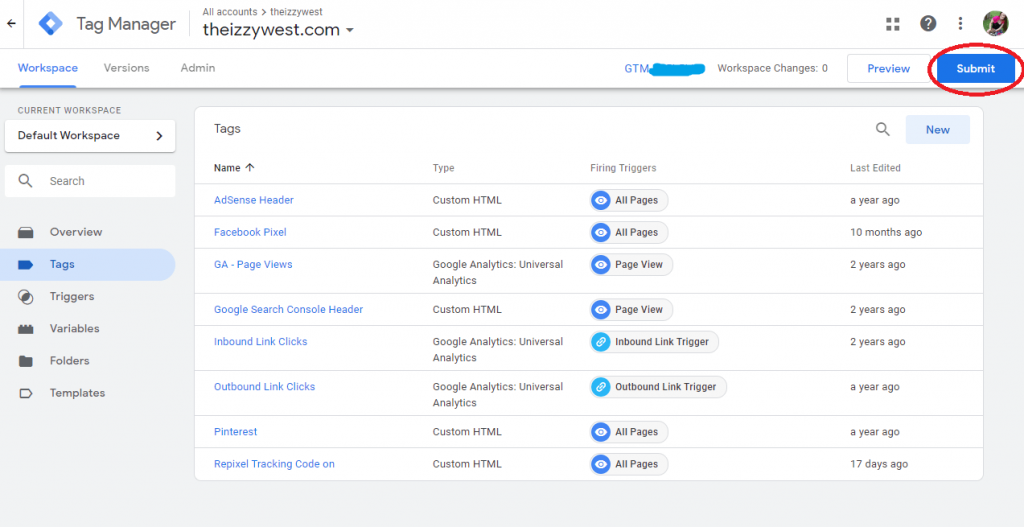
Task: Click the Type column header
Action: coord(443,168)
